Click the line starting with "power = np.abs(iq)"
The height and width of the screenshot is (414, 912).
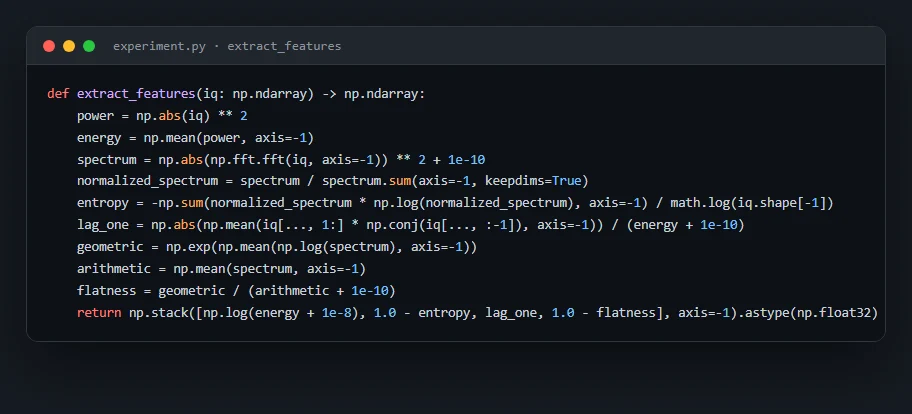(162, 116)
